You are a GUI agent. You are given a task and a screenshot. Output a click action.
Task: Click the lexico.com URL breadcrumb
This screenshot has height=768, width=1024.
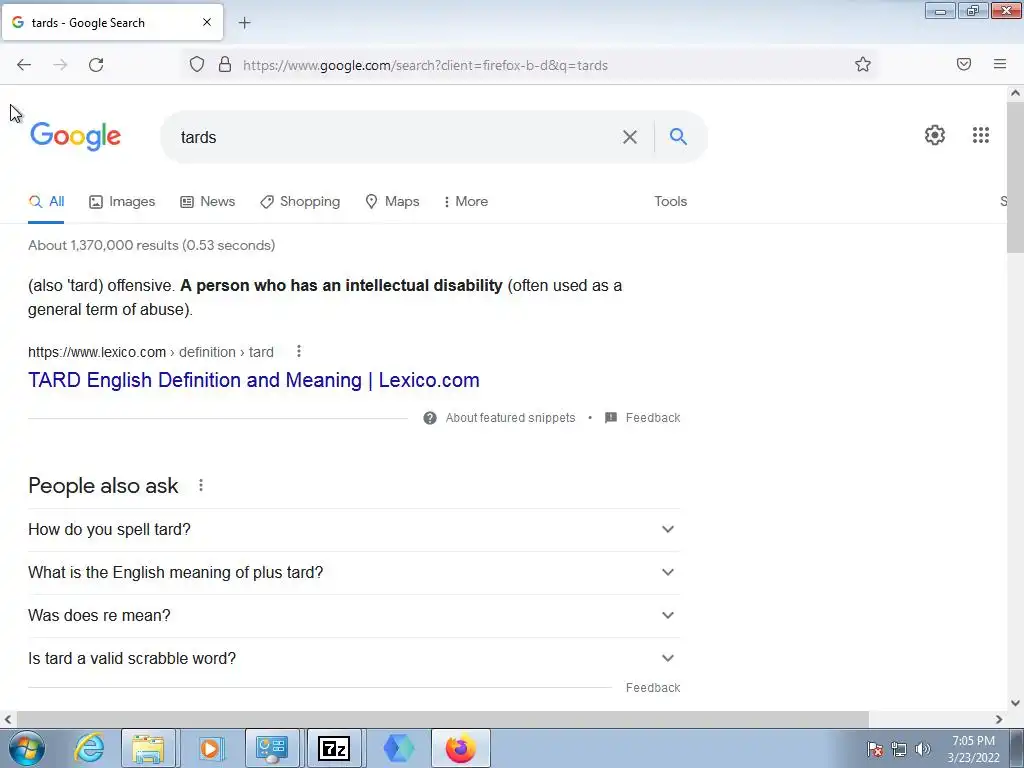click(151, 352)
